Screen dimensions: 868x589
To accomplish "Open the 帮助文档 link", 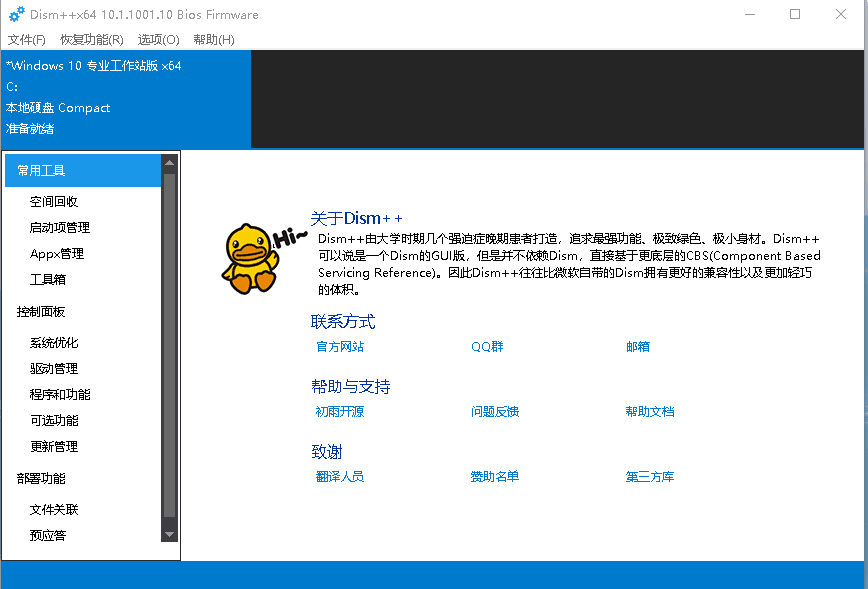I will point(650,411).
